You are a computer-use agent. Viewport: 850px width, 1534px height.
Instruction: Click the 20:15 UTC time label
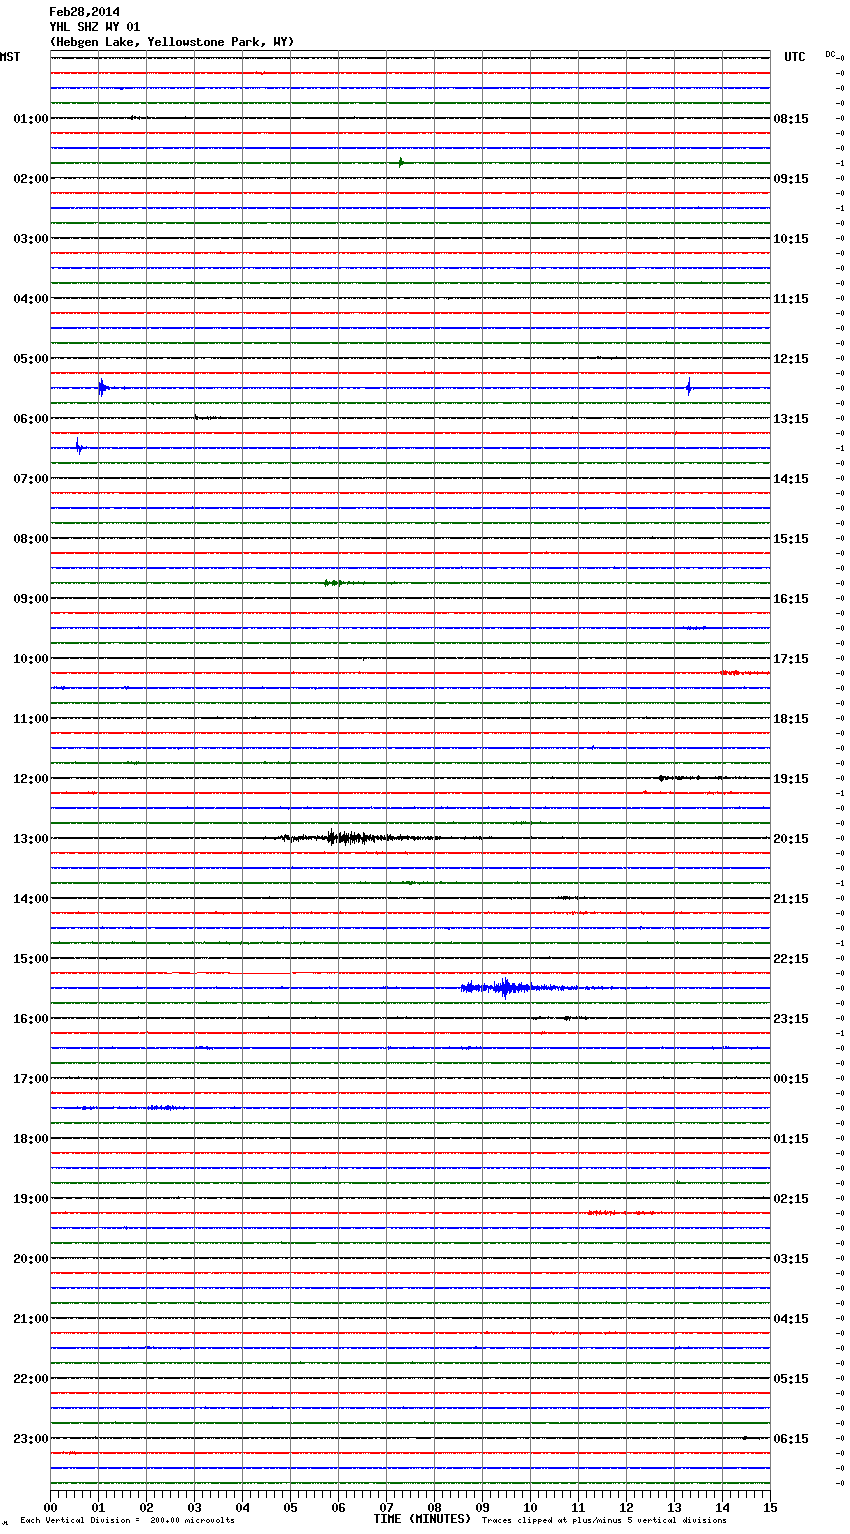point(790,839)
